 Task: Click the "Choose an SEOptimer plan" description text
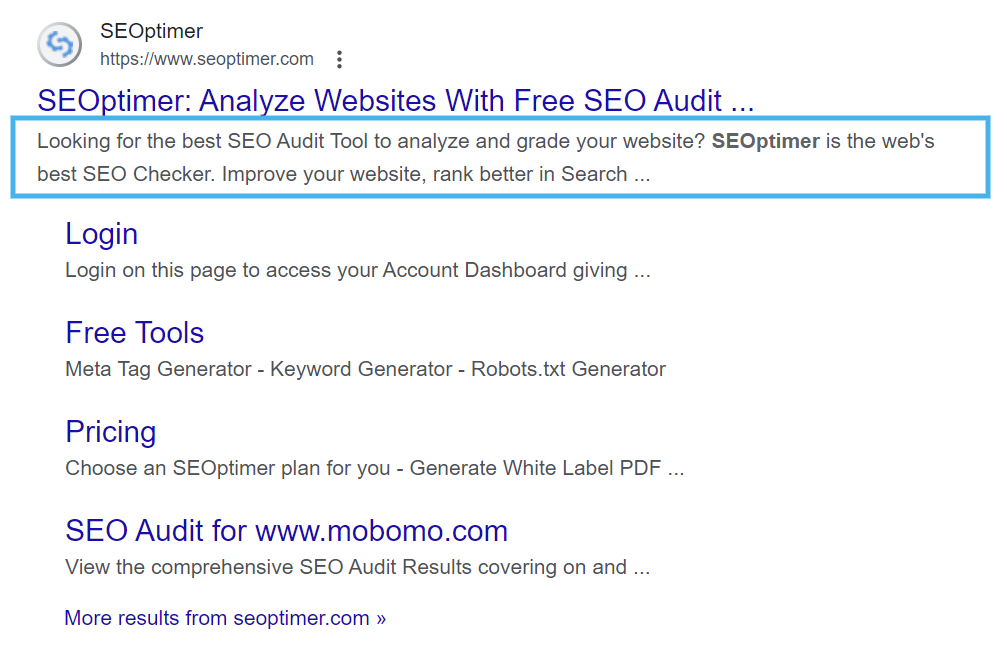(227, 468)
